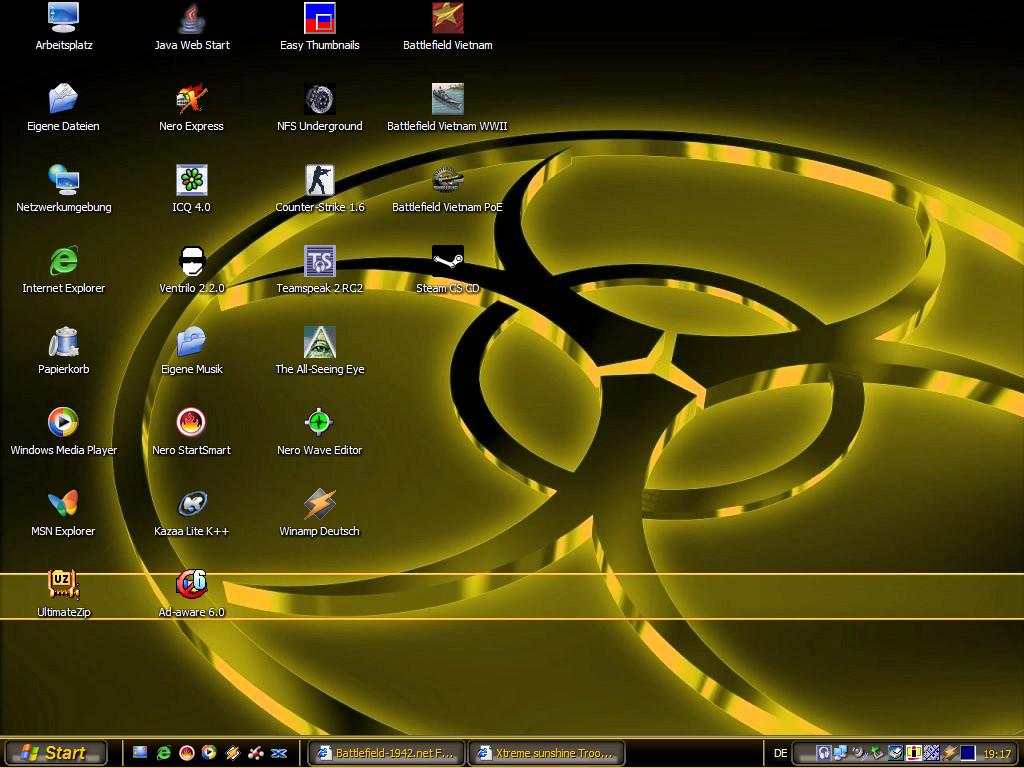Select the Nero Express shortcut
Image resolution: width=1024 pixels, height=768 pixels.
[191, 108]
